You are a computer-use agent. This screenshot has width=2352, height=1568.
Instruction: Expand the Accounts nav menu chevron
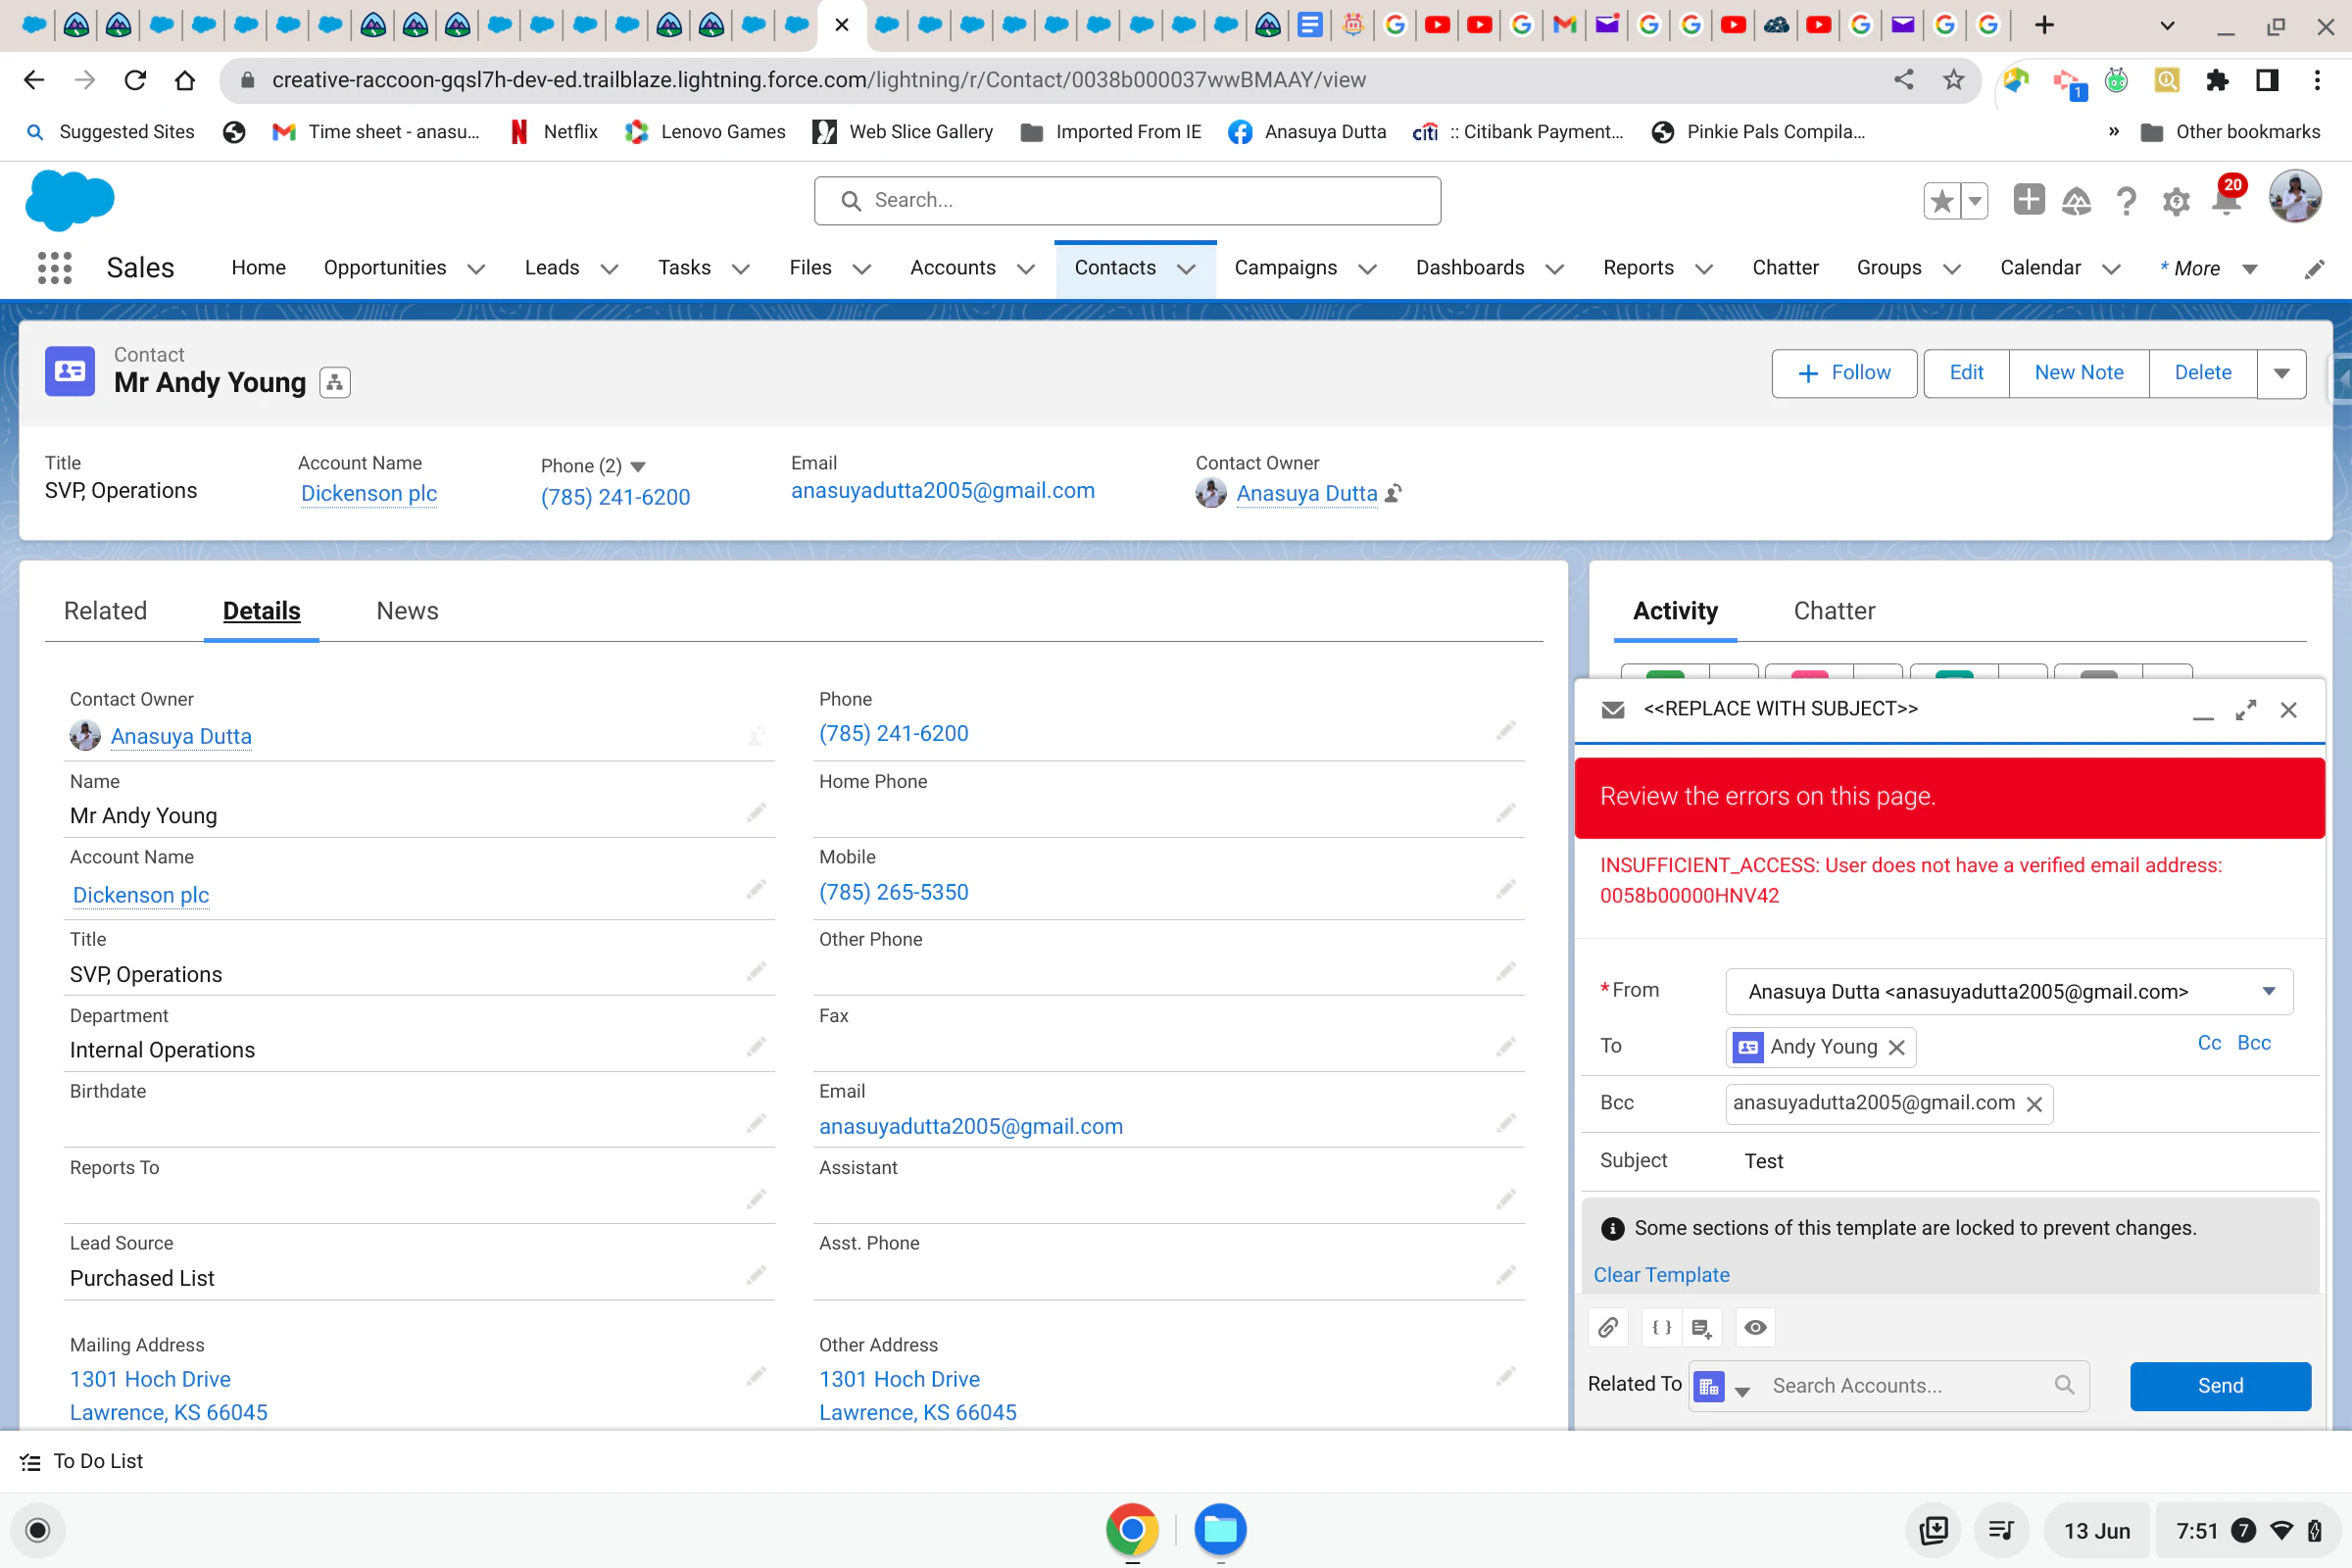[x=1026, y=269]
